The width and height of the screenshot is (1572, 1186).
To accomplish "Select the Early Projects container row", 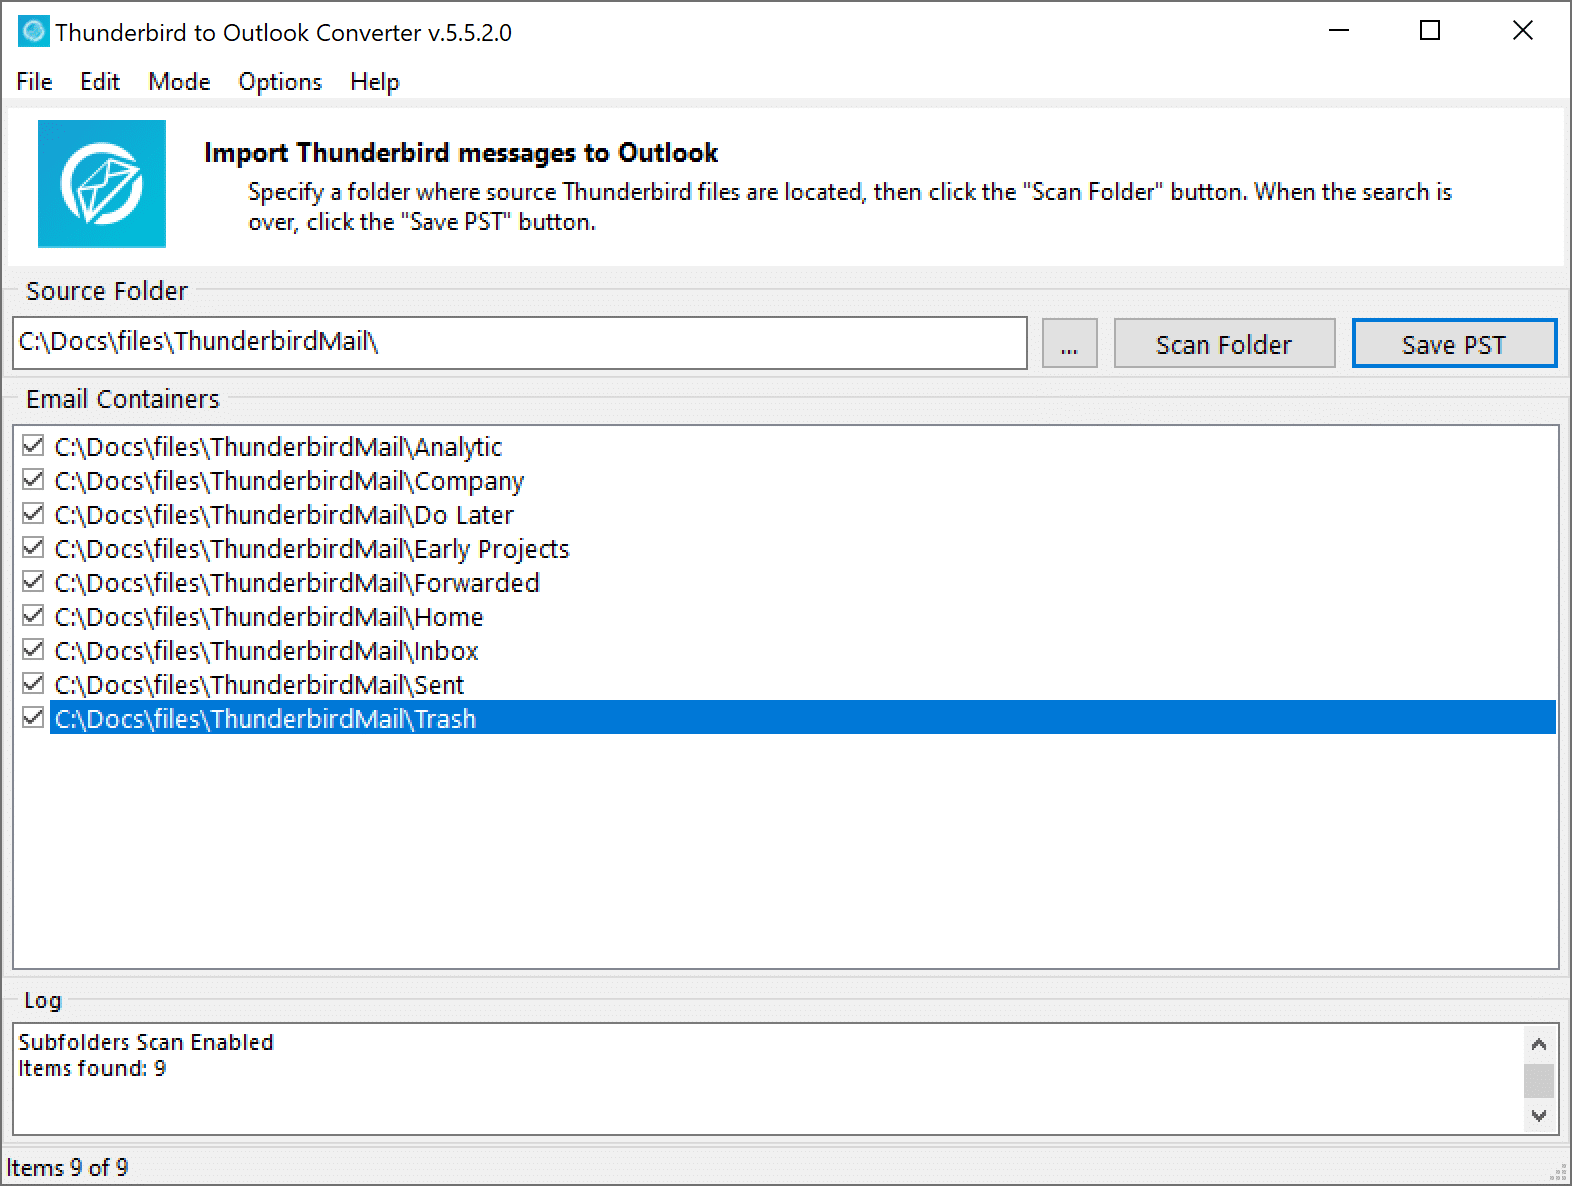I will [312, 549].
